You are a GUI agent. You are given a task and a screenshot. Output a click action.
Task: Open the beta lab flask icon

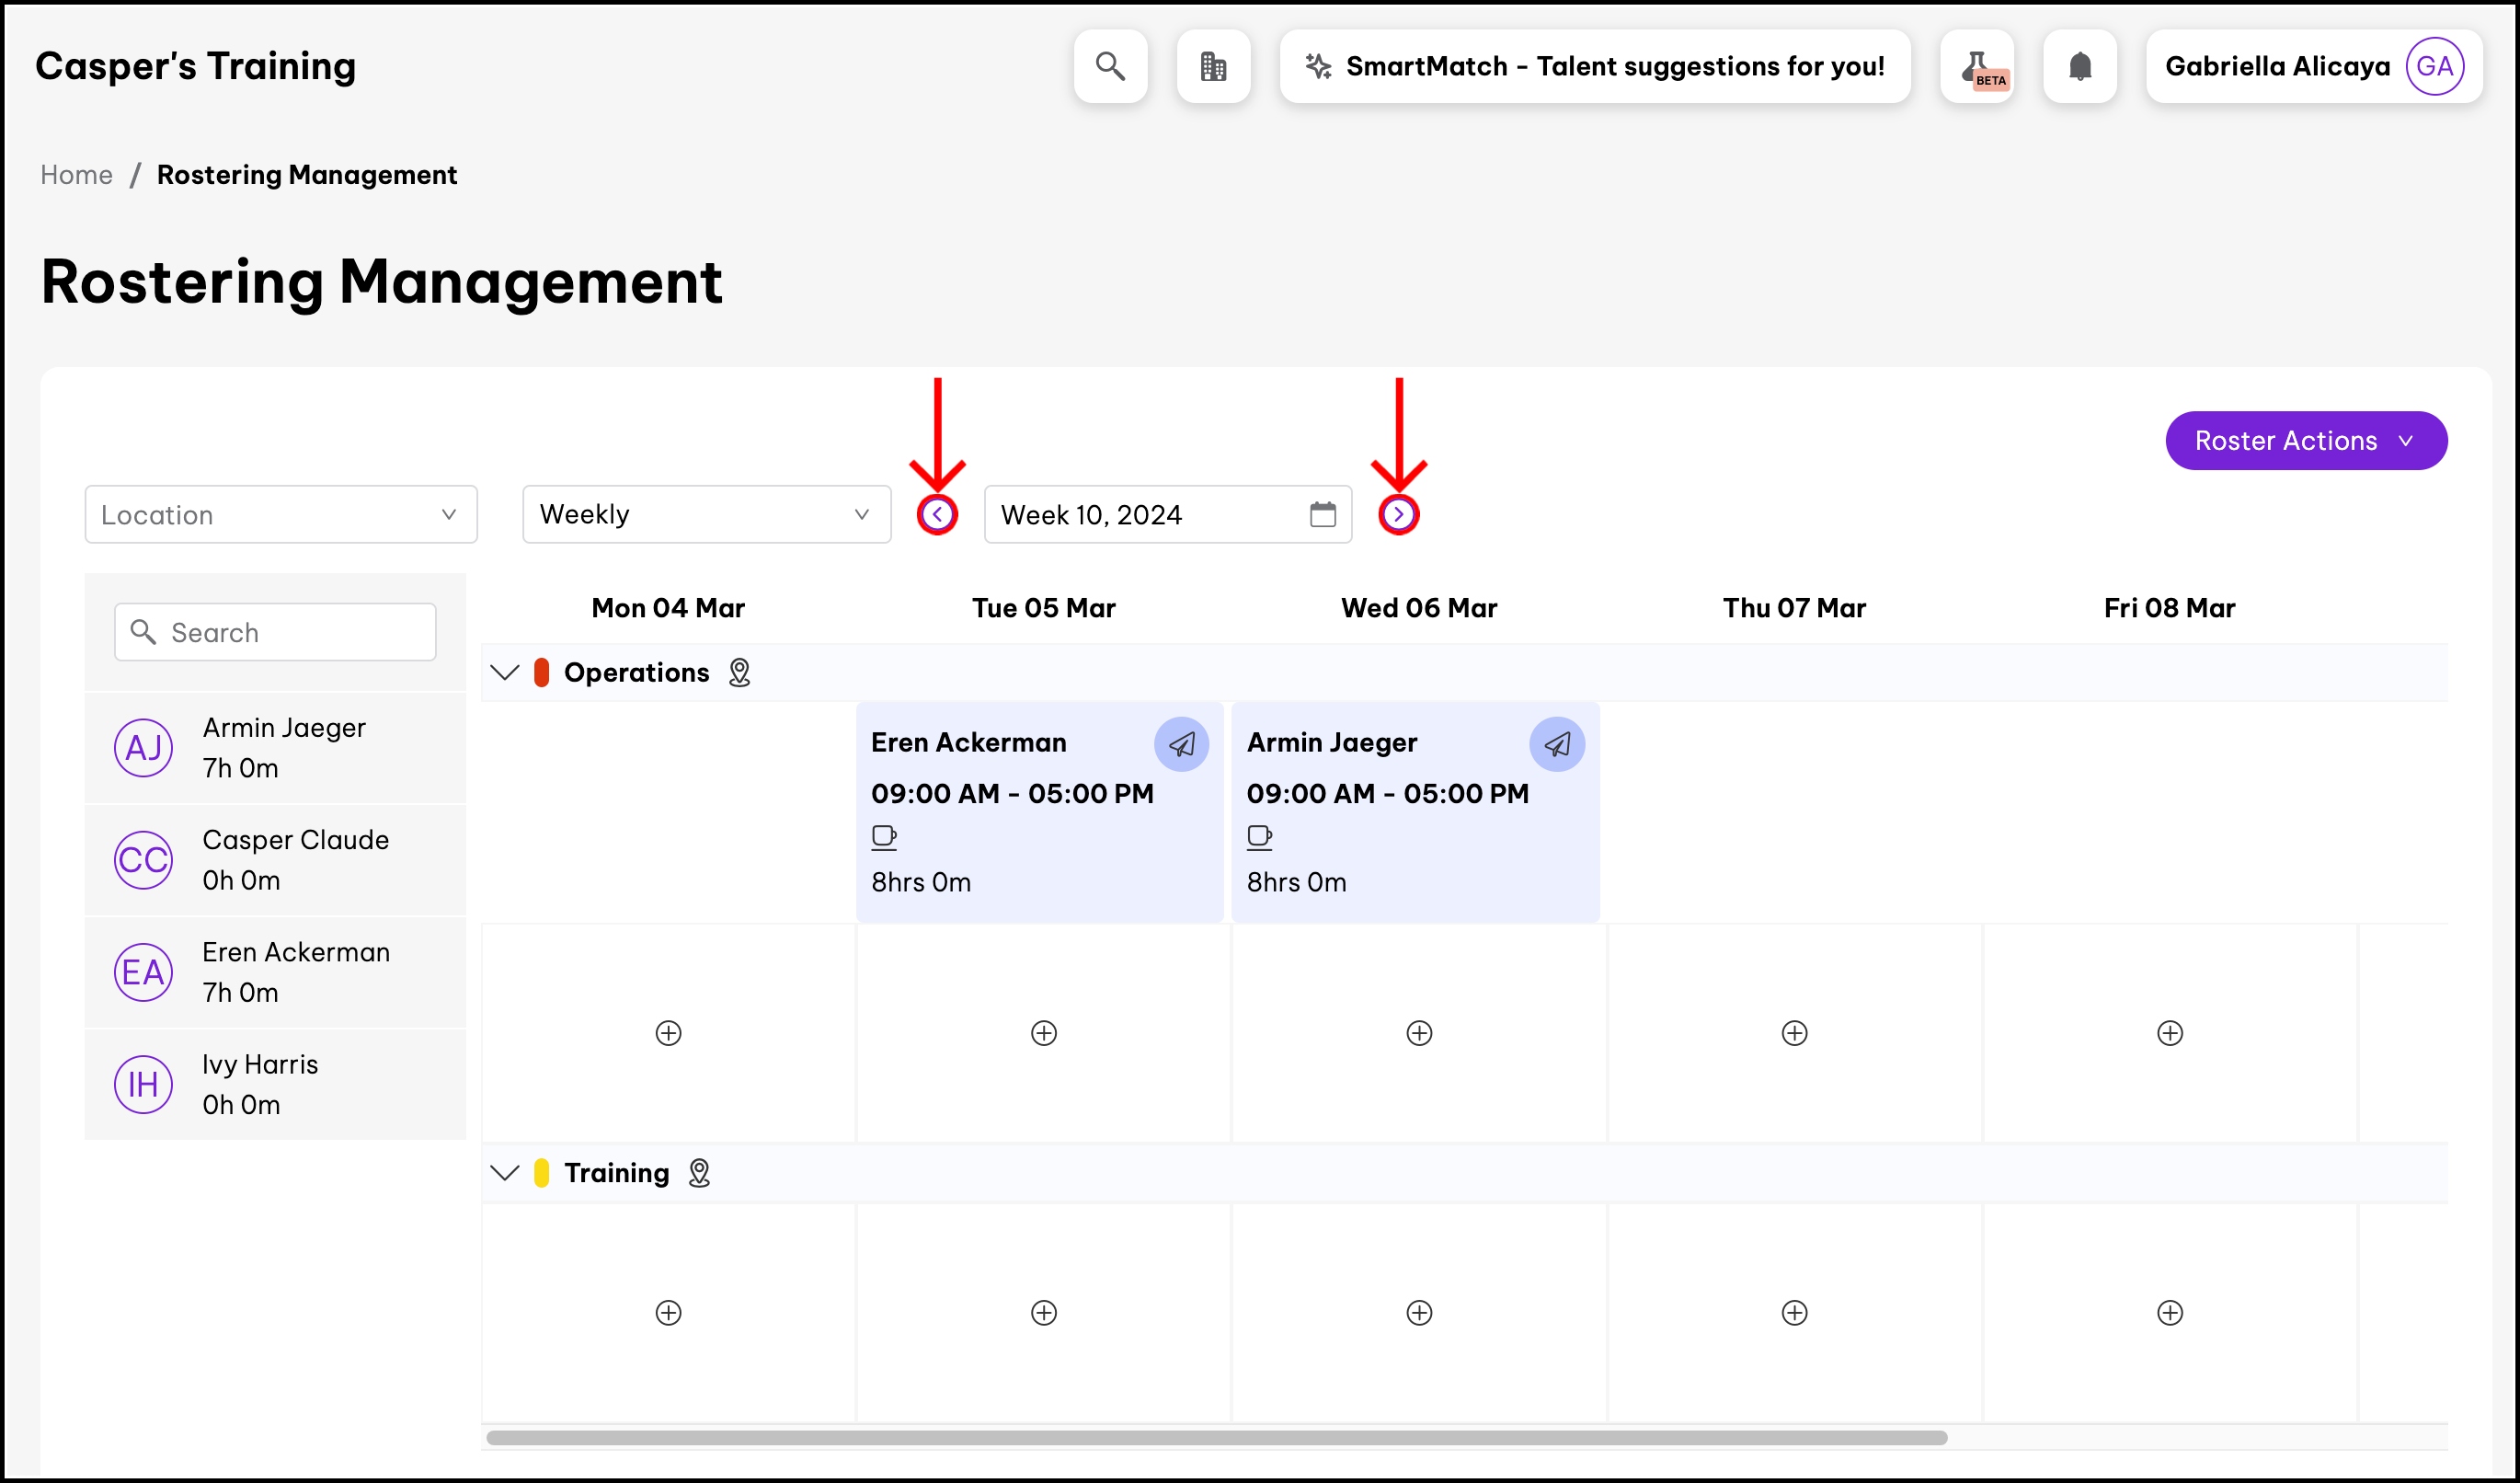(1977, 66)
